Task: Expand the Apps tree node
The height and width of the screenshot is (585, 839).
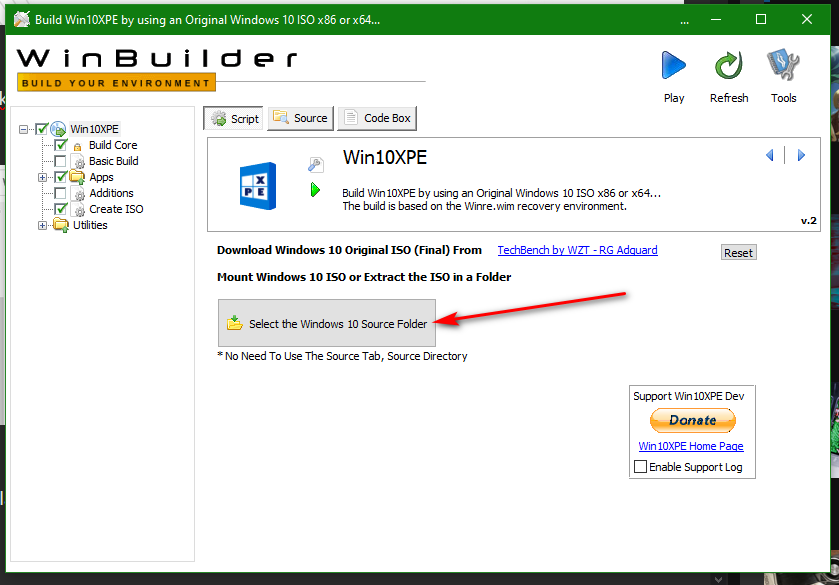Action: 42,178
